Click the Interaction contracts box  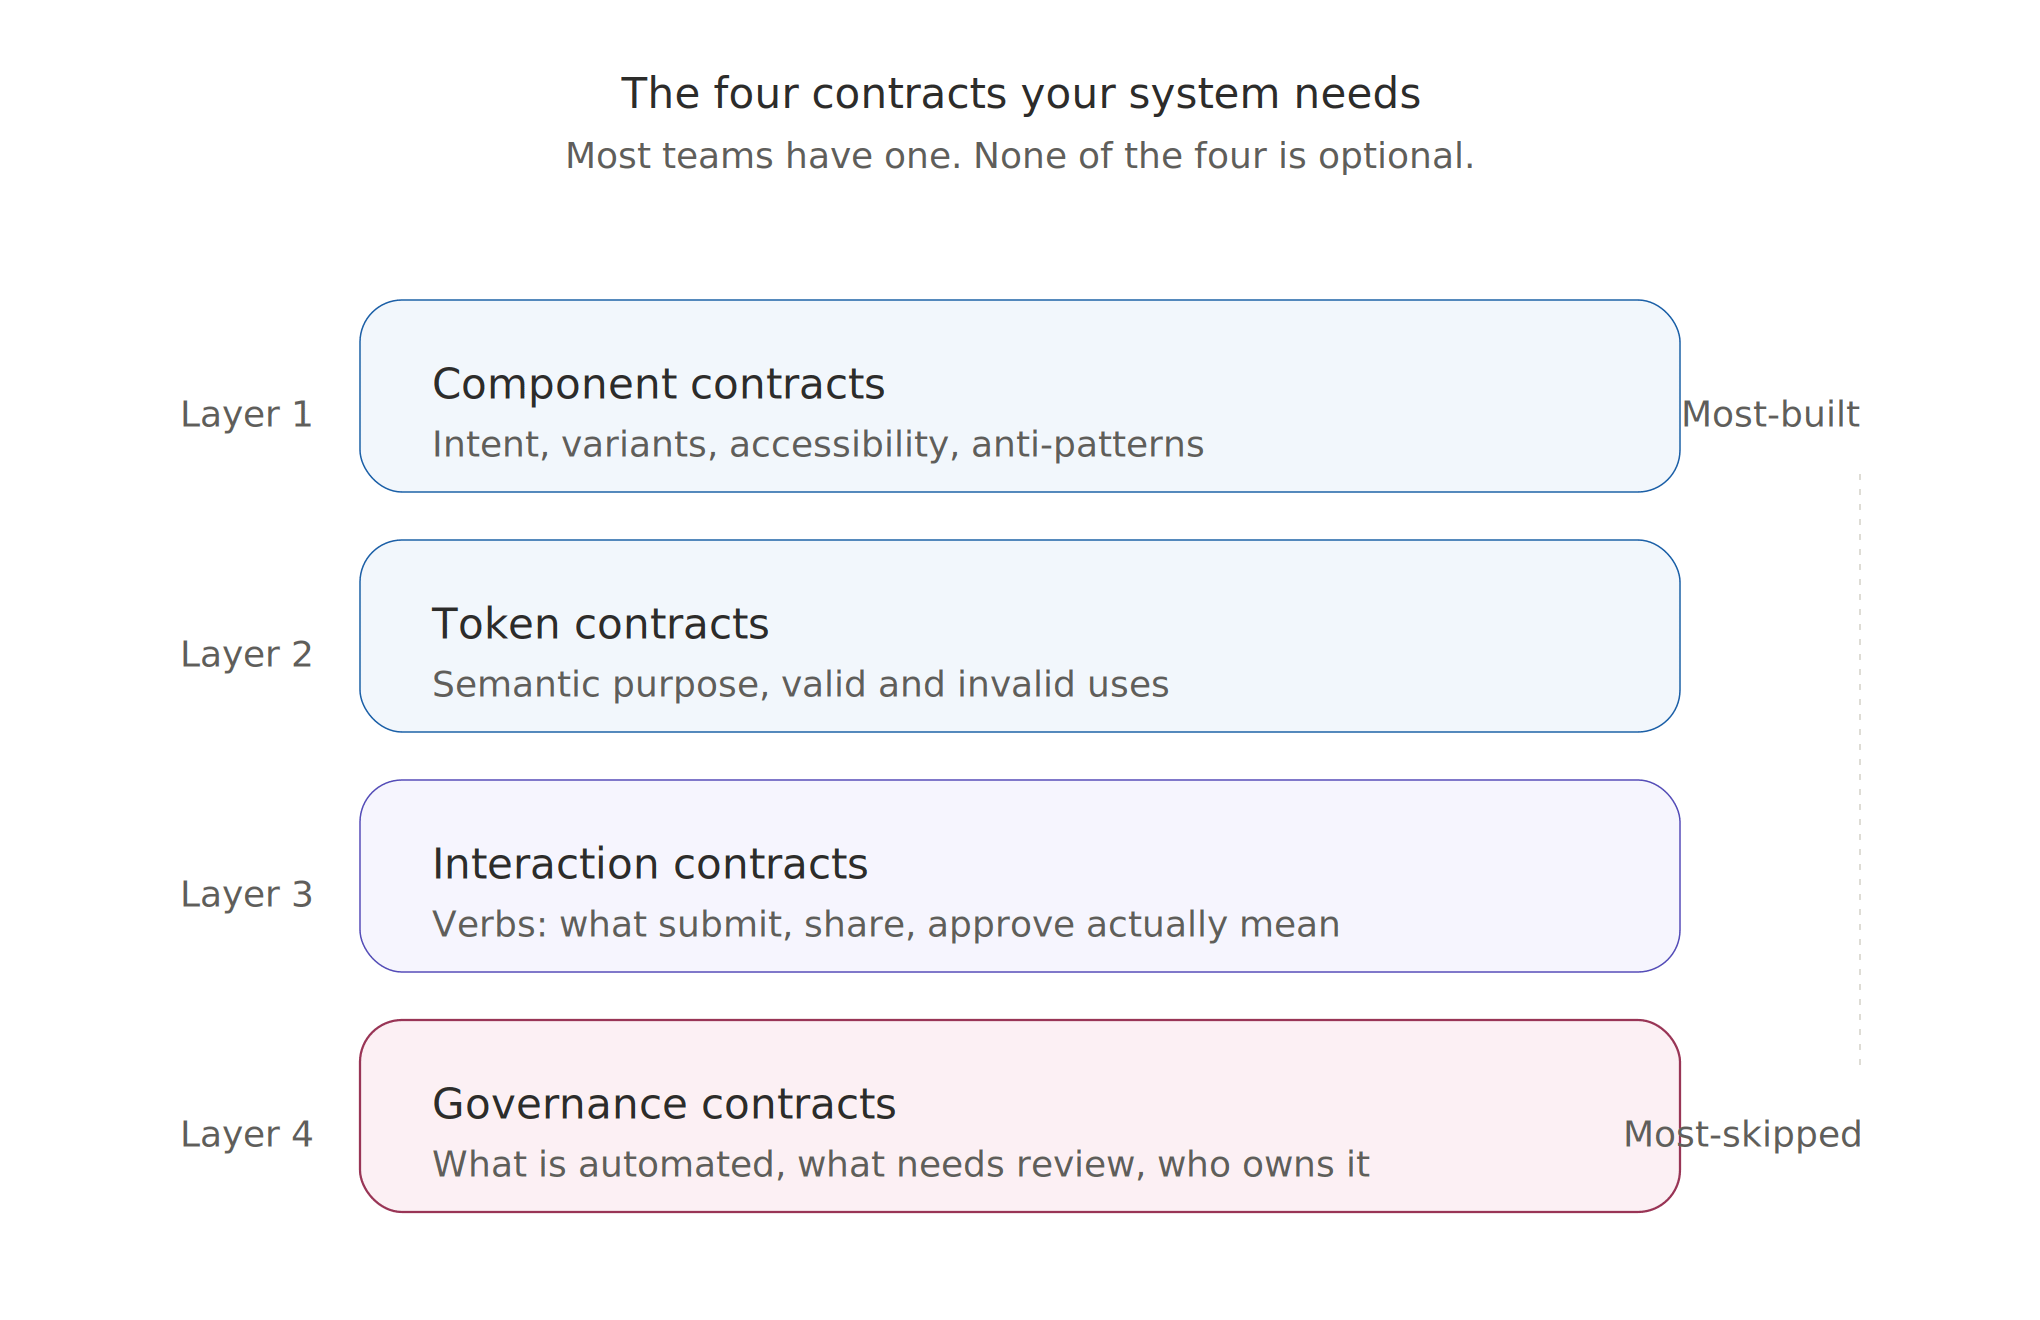pyautogui.click(x=1019, y=876)
